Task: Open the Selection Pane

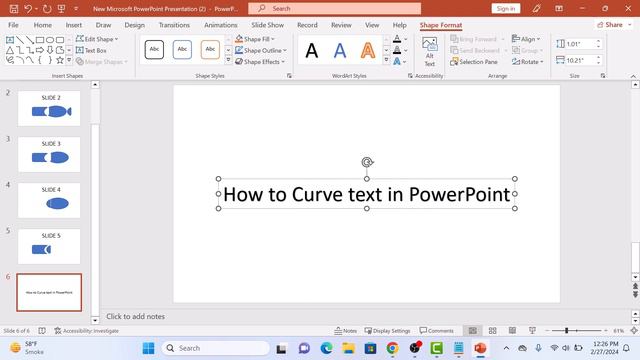Action: pyautogui.click(x=474, y=62)
